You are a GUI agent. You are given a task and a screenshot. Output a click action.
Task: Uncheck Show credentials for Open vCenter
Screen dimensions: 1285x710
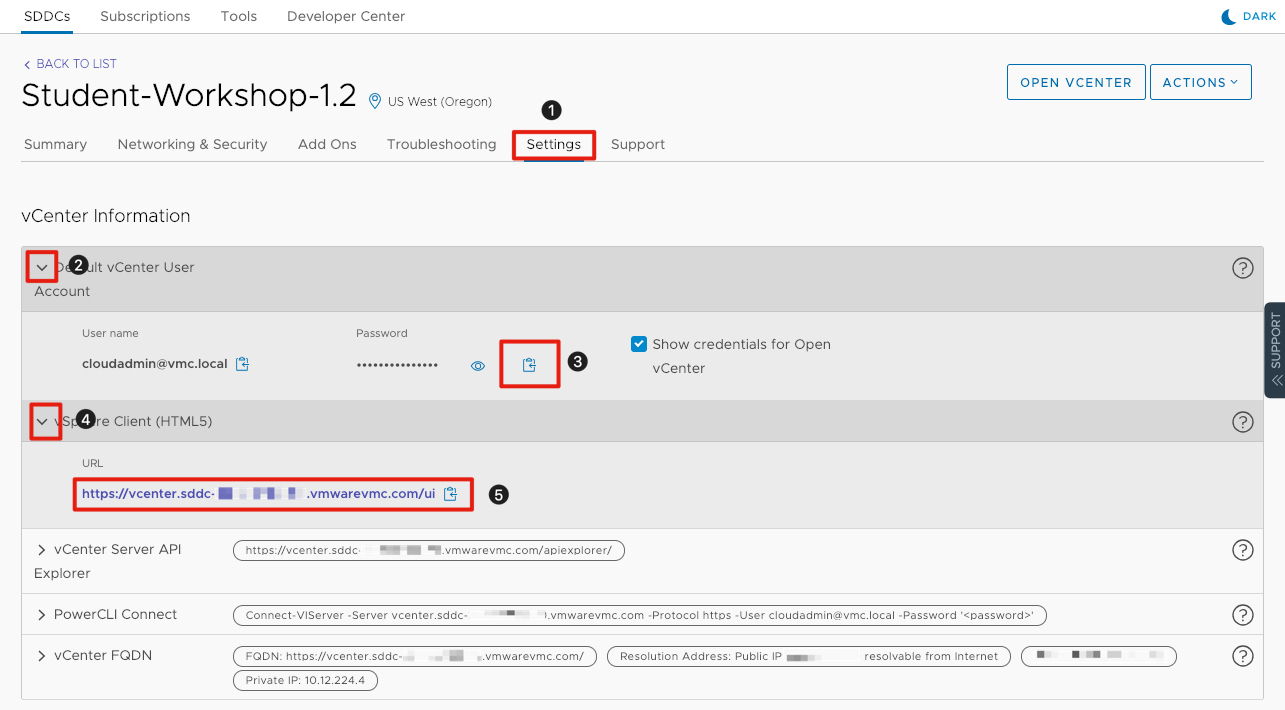click(x=639, y=344)
